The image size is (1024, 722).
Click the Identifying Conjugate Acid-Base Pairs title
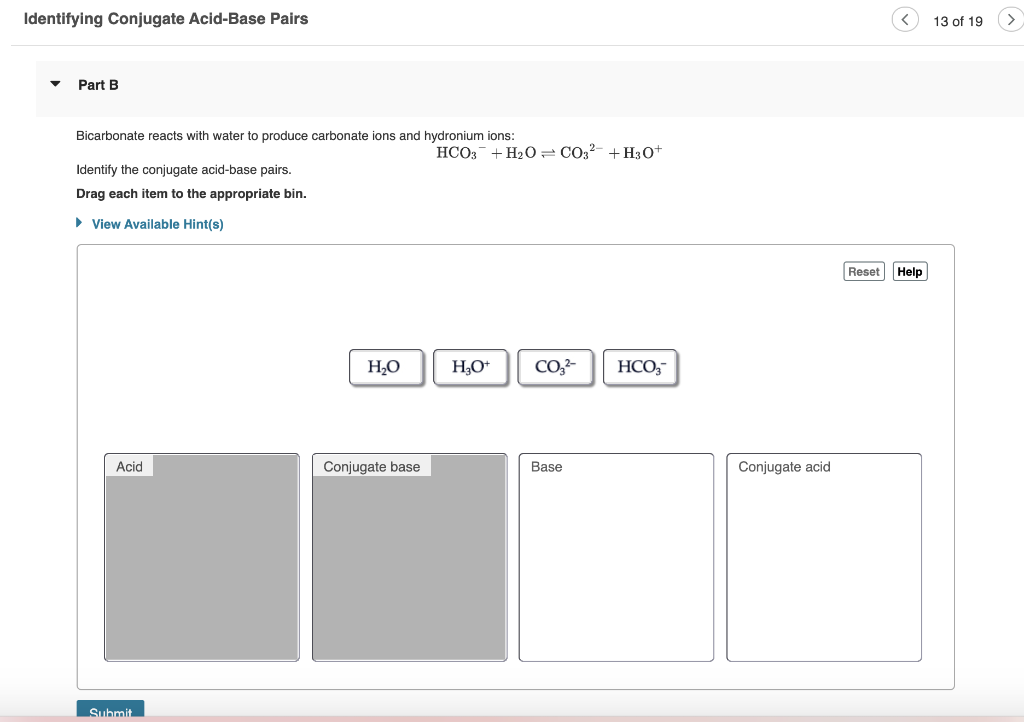point(166,18)
